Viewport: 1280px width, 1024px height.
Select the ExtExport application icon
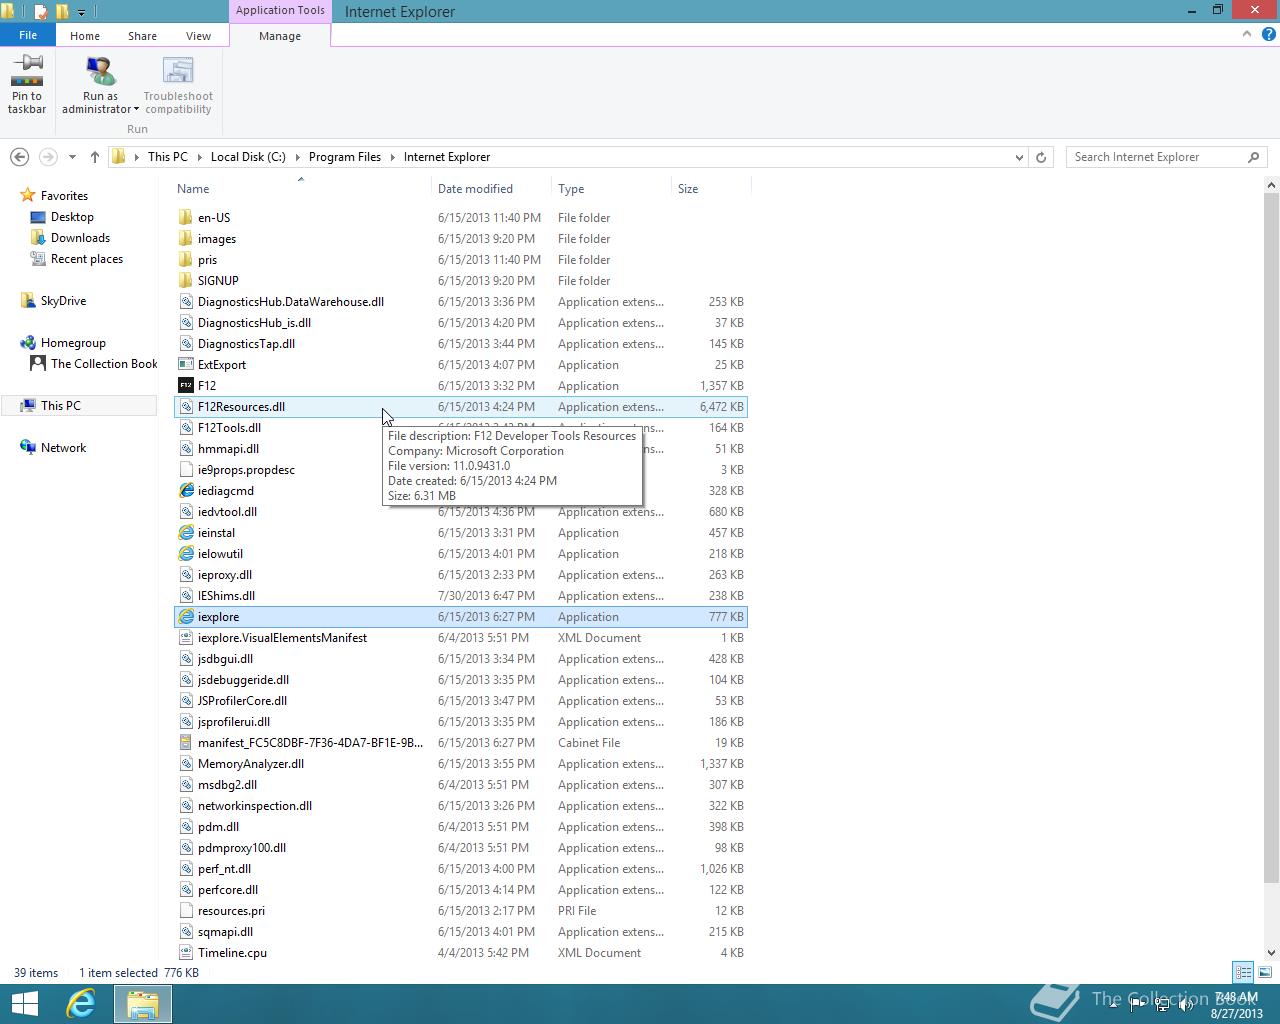point(186,365)
